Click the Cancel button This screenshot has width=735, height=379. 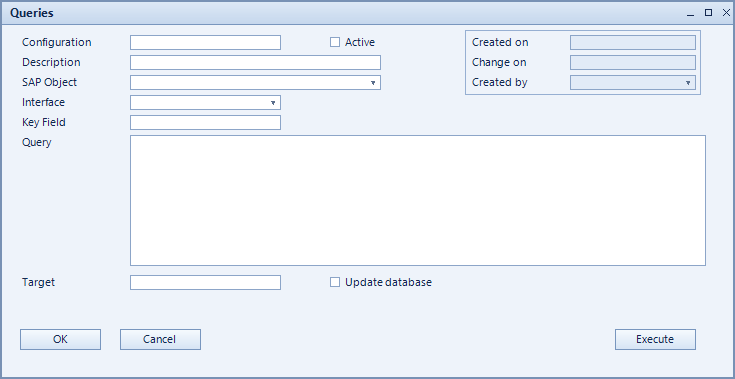160,339
